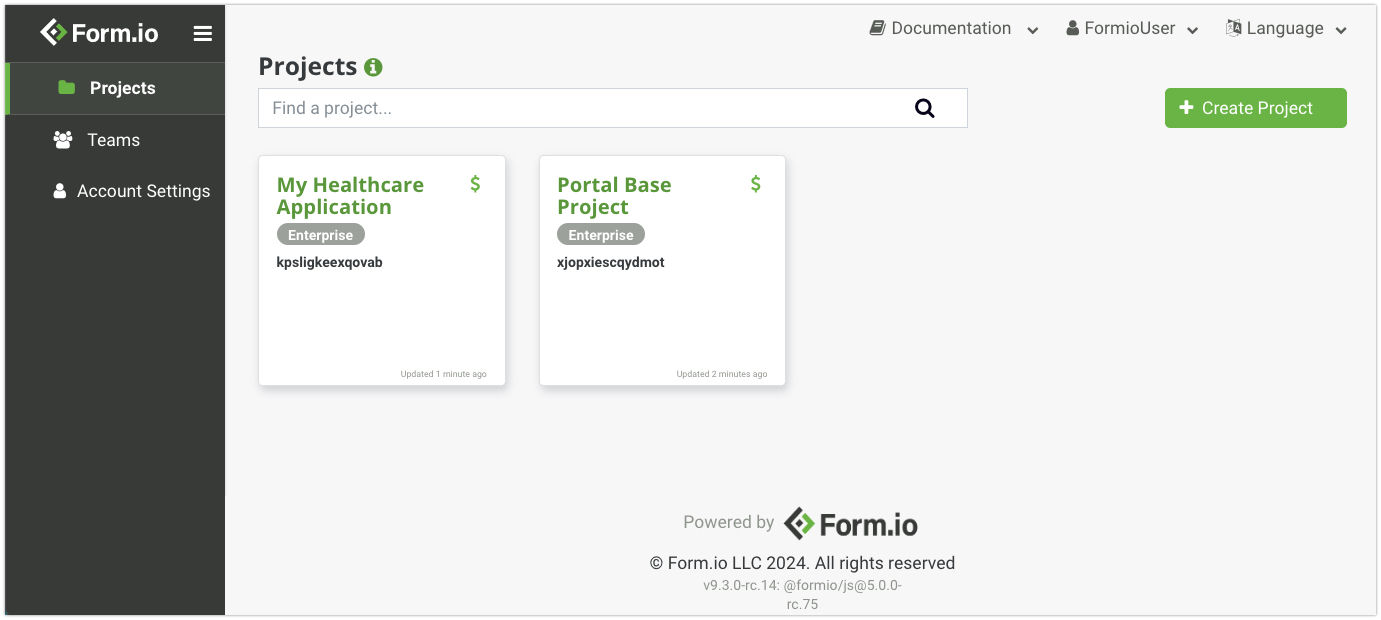
Task: Go to Teams in the sidebar
Action: pos(113,140)
